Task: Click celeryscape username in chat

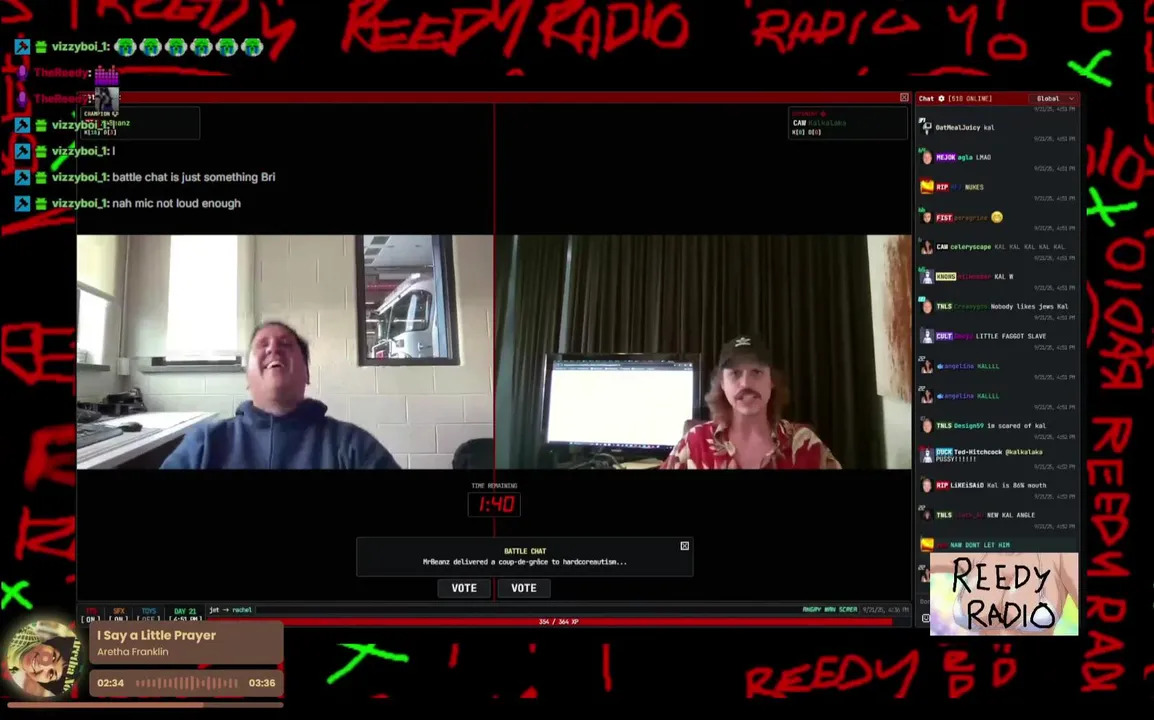Action: [x=970, y=247]
